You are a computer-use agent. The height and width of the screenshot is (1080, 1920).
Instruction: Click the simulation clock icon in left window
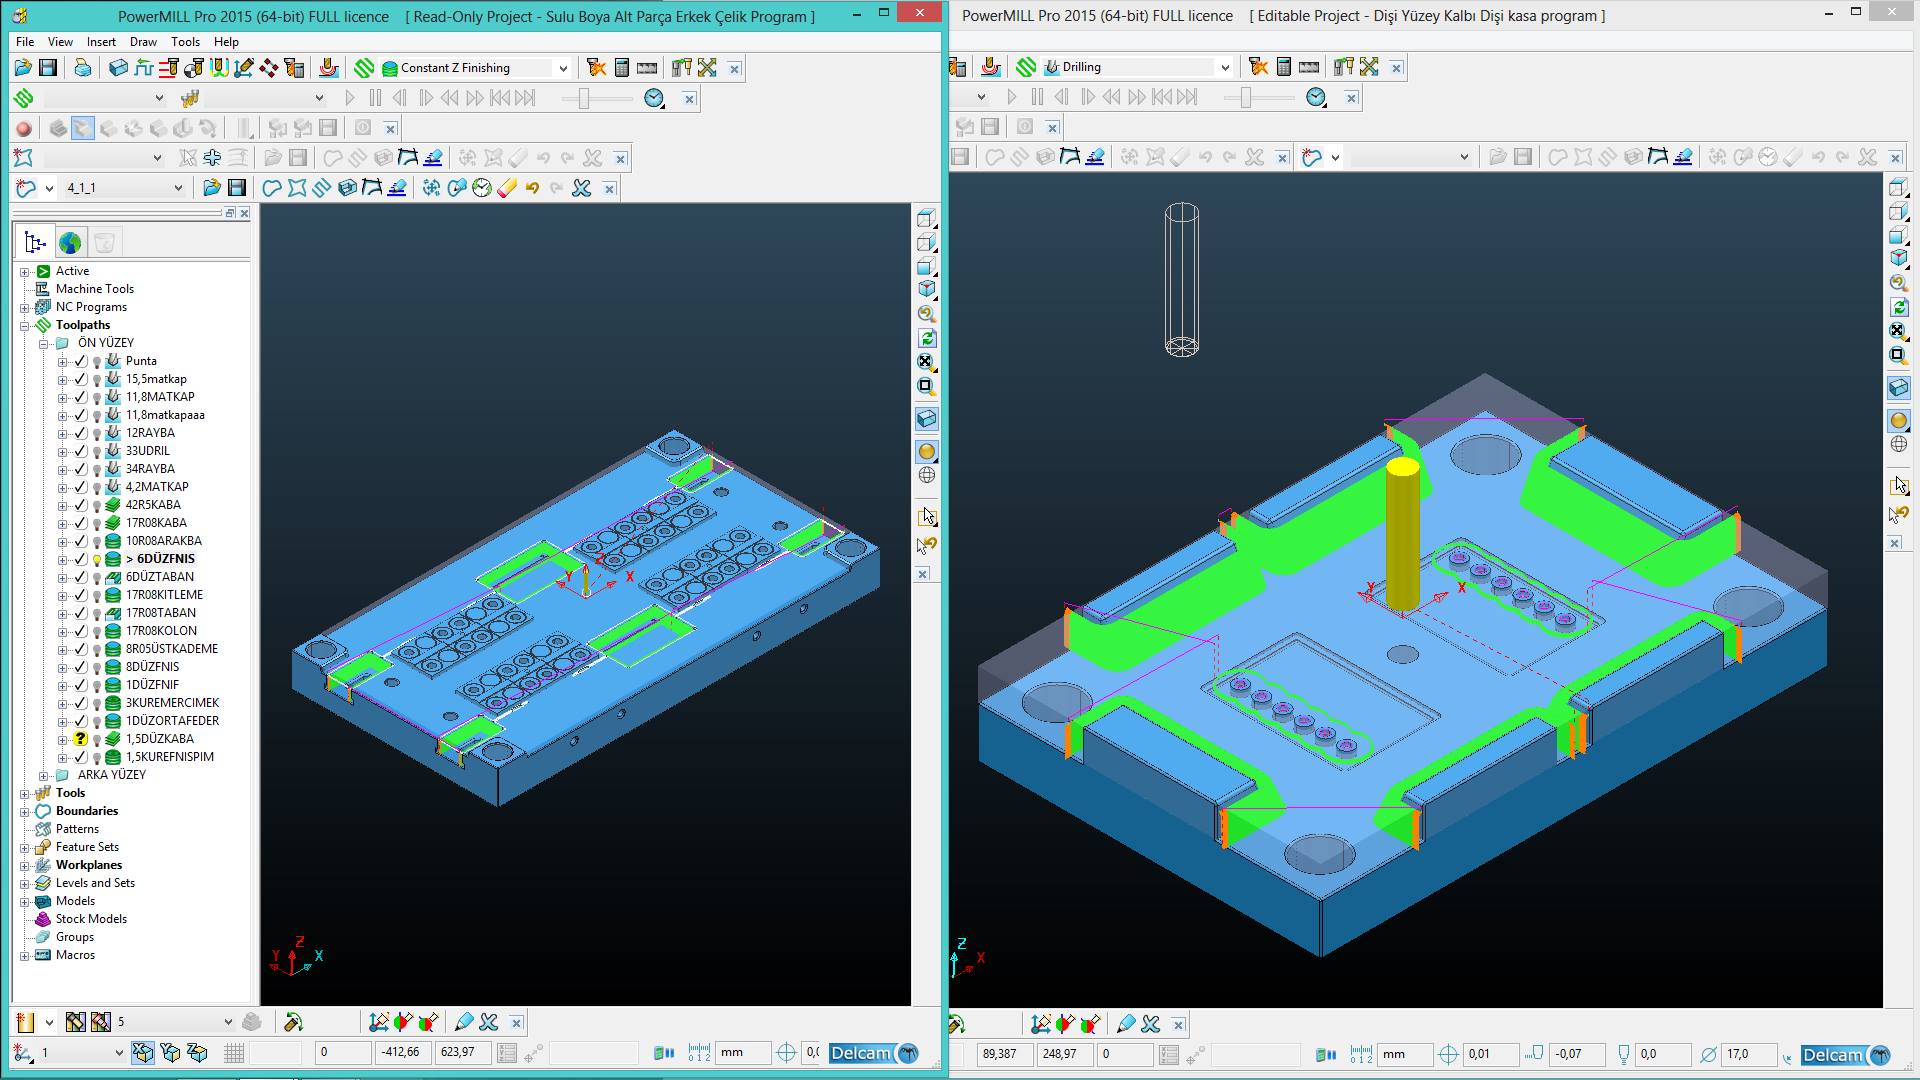(654, 98)
